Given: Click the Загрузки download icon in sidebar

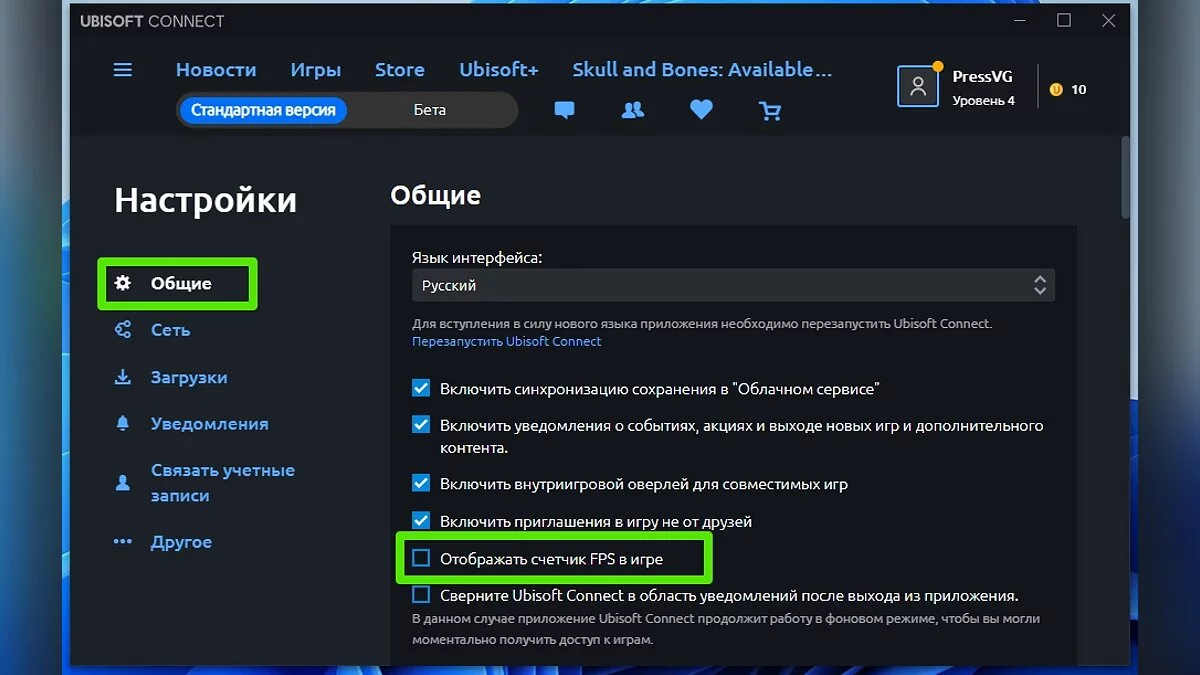Looking at the screenshot, I should (x=123, y=378).
